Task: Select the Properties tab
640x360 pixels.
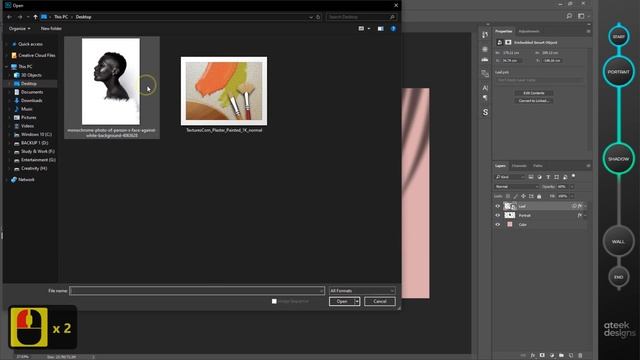Action: tap(503, 31)
